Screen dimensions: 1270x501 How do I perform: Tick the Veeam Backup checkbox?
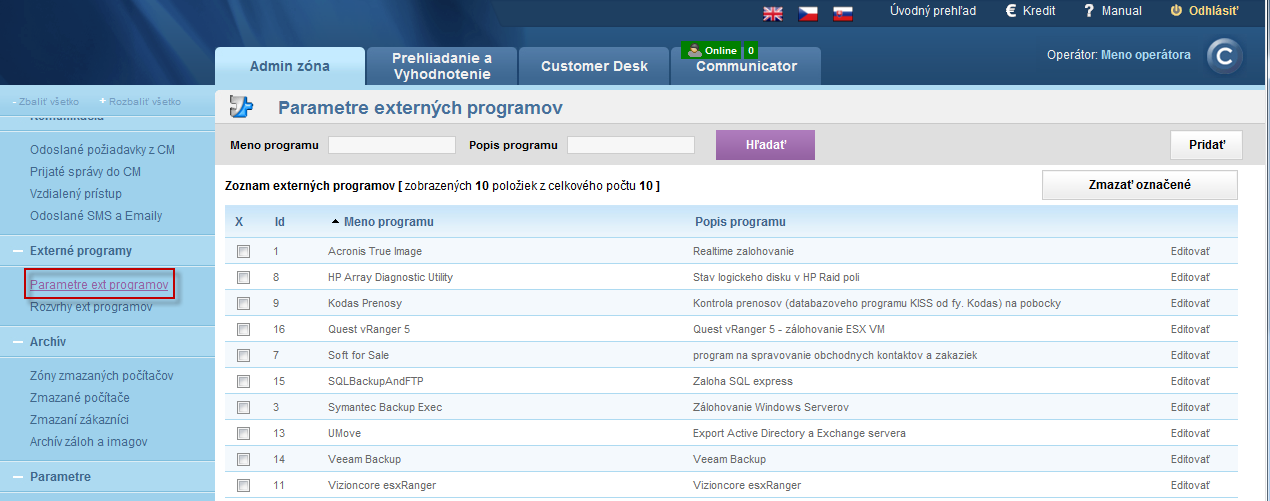pos(243,459)
